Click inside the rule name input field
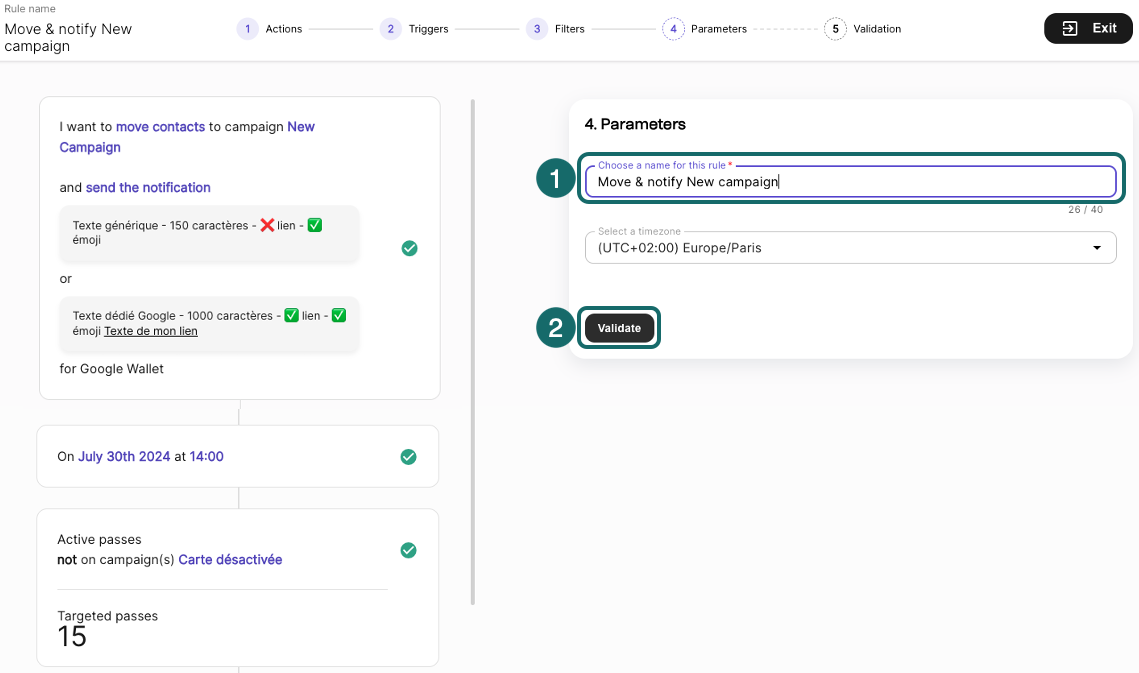 (x=850, y=182)
